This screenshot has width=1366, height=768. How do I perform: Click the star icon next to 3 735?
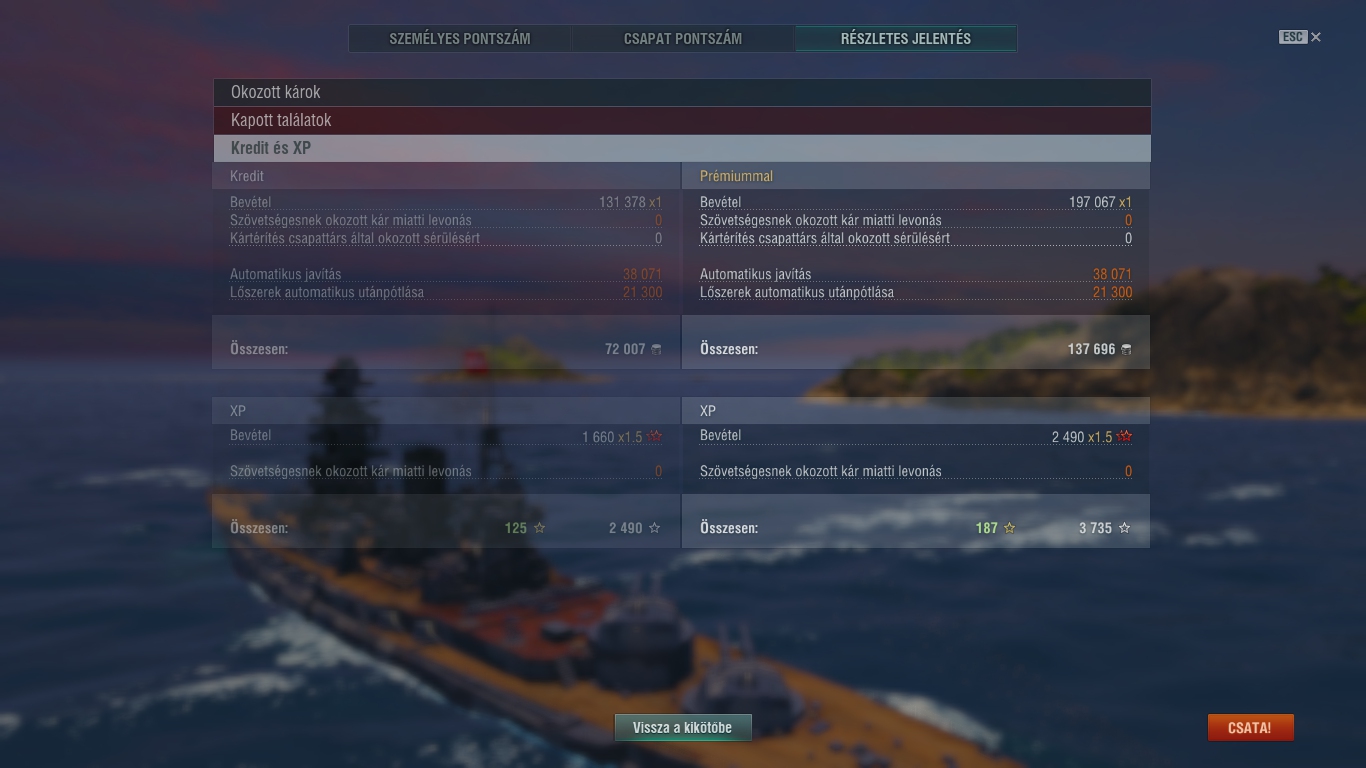1125,528
